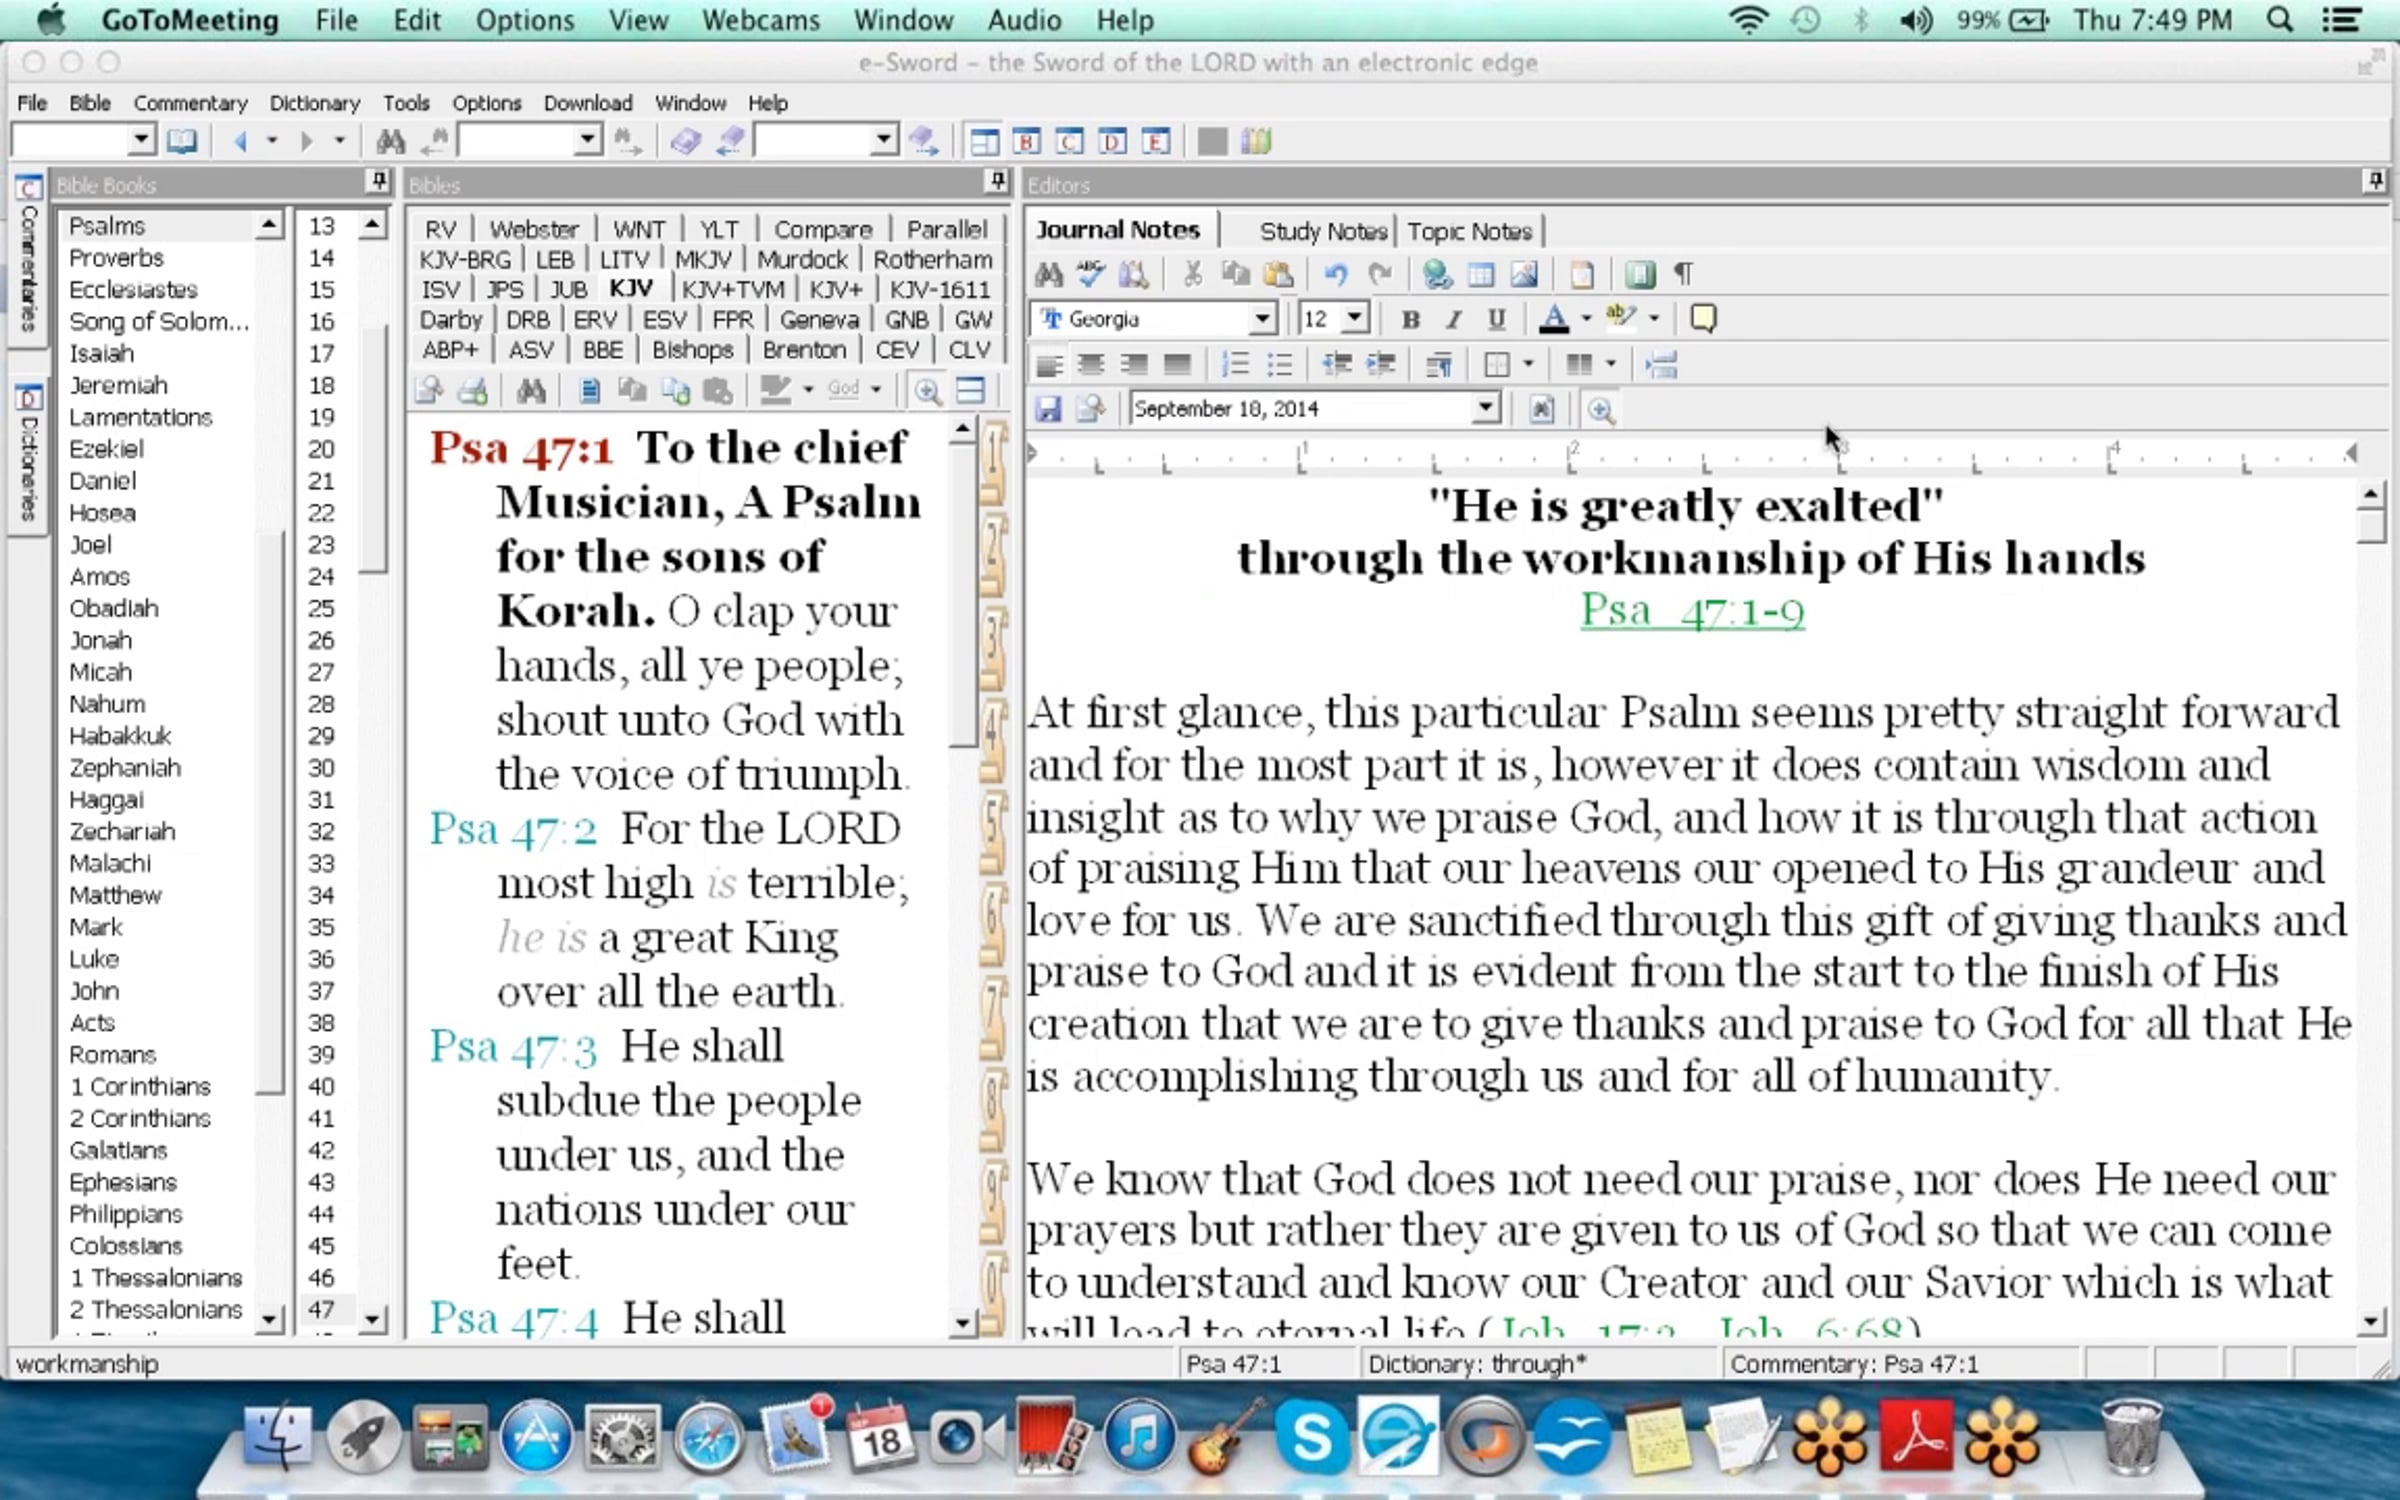The height and width of the screenshot is (1500, 2400).
Task: Start a numbered list in the editor
Action: (1236, 365)
